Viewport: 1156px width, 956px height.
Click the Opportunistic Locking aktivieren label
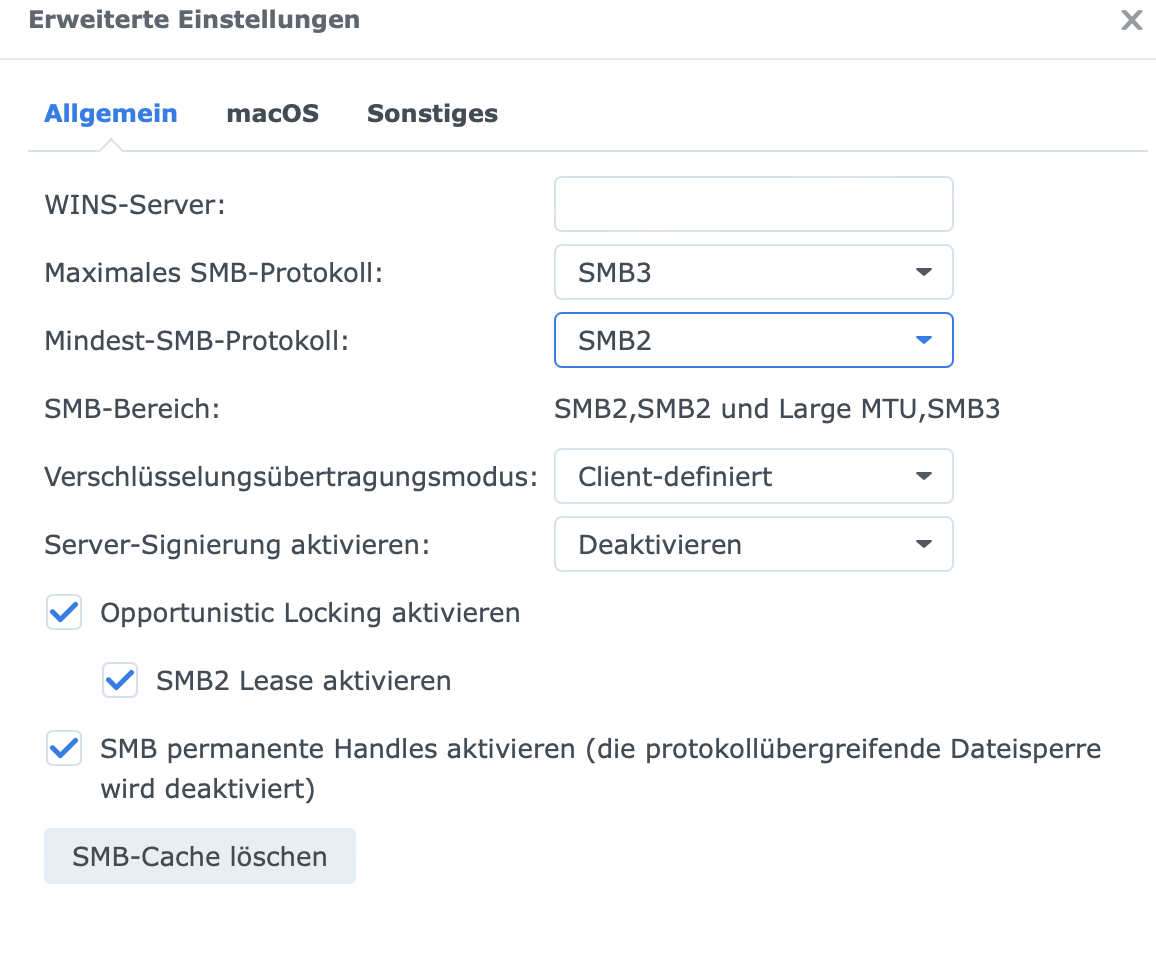310,613
